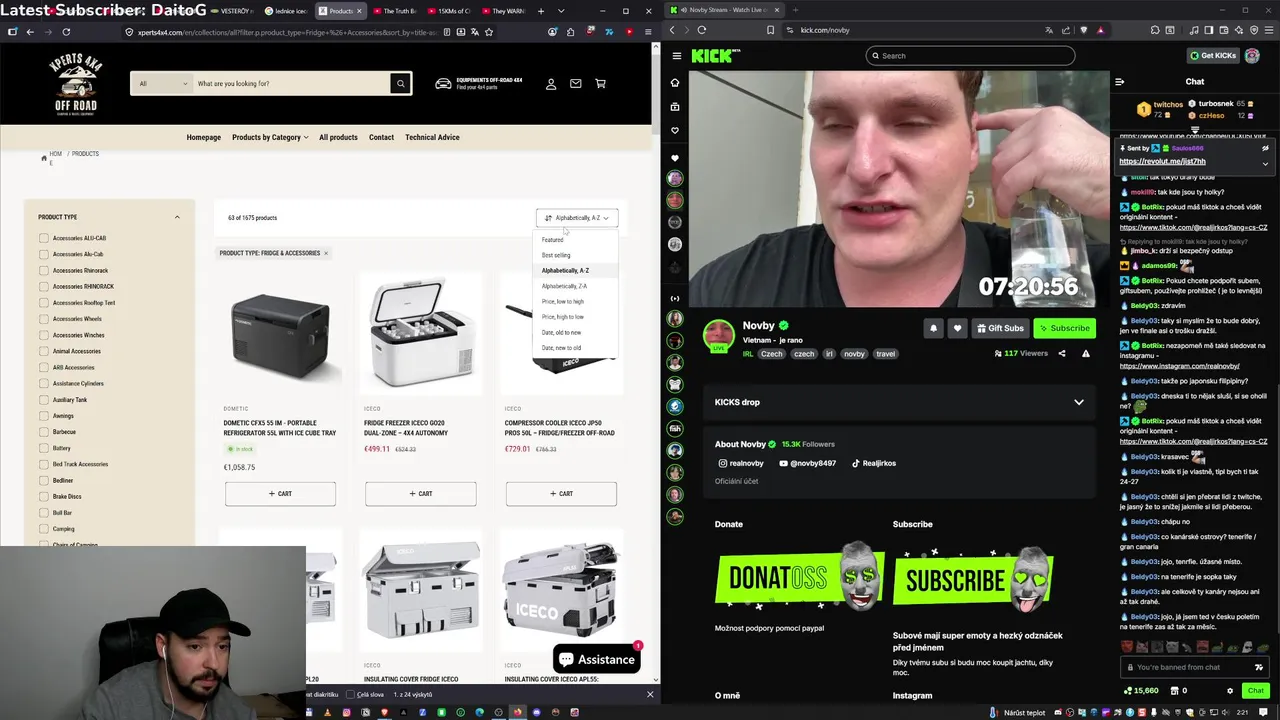1280x720 pixels.
Task: Open the realnovby Instagram link
Action: (x=741, y=463)
